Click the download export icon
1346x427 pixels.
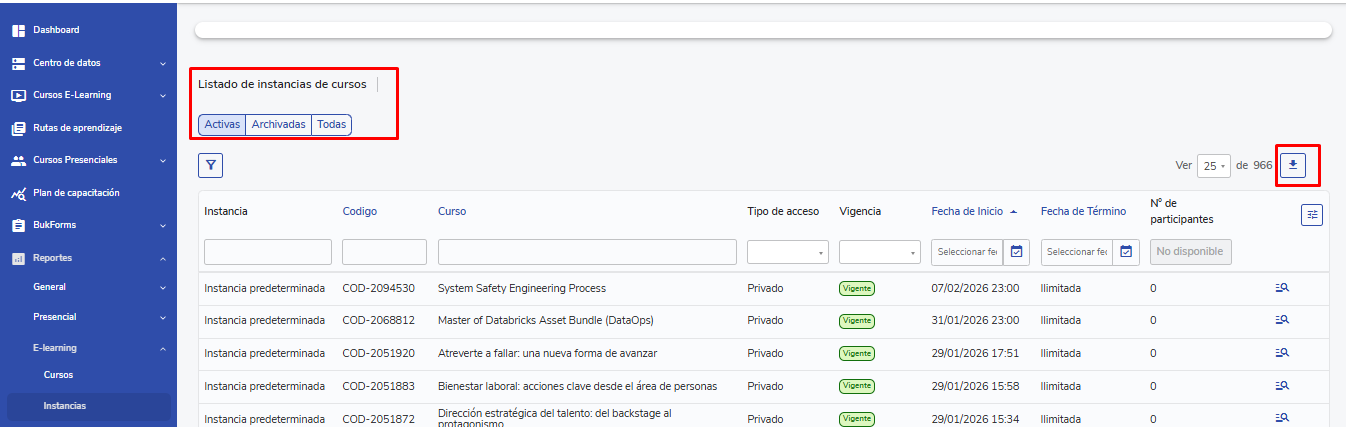1292,165
